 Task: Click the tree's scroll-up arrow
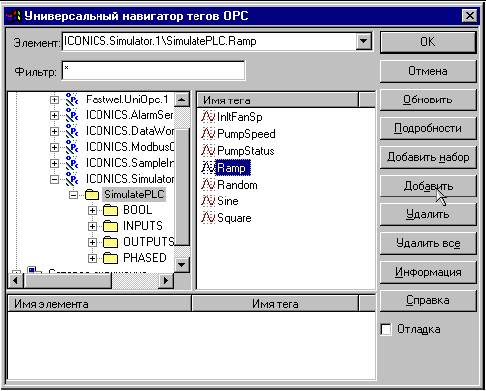(182, 100)
